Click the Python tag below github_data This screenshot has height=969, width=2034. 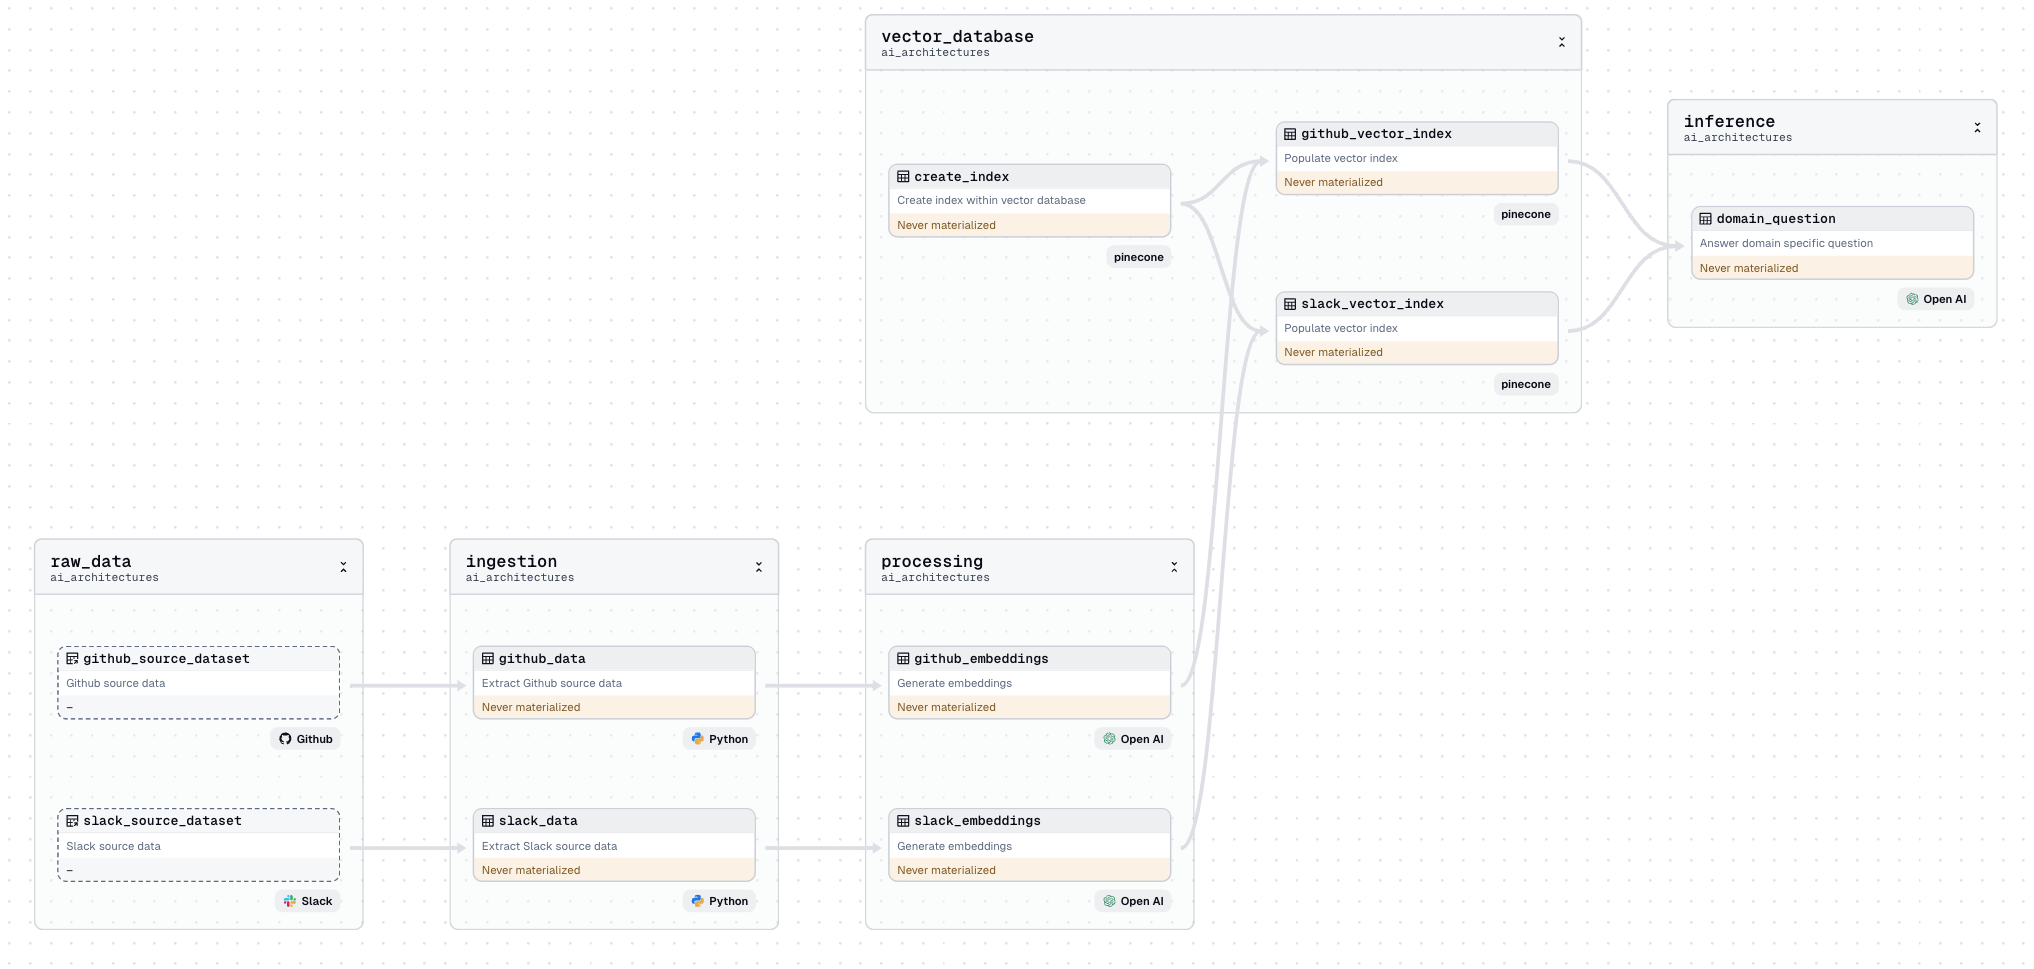[720, 739]
